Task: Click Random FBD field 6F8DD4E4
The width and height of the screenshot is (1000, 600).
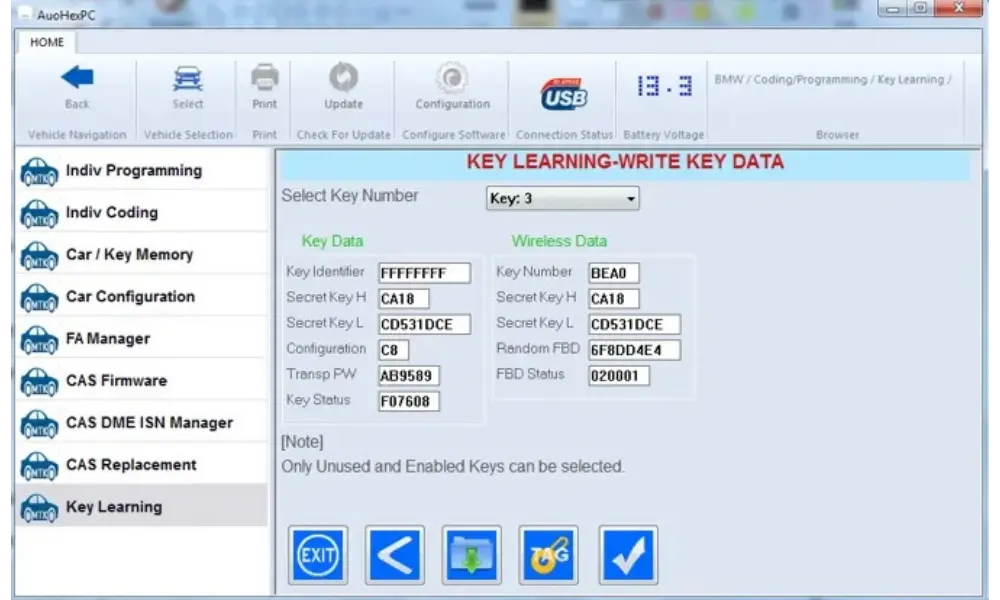Action: coord(634,349)
